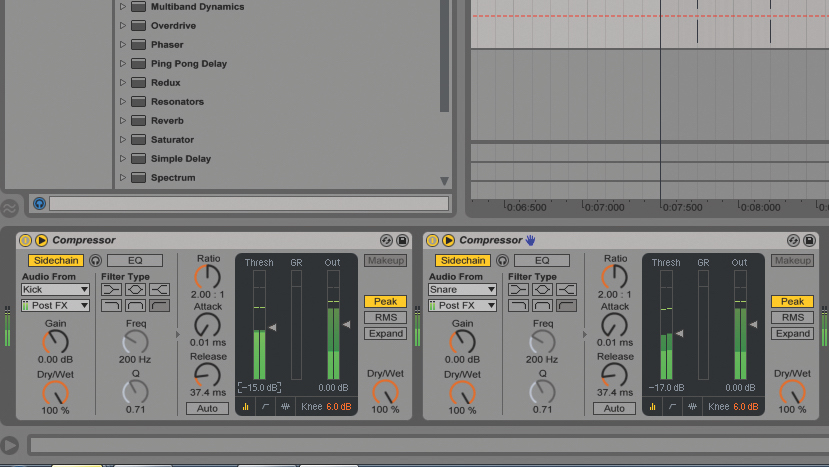Select band pass filter type in Kick compressor
The width and height of the screenshot is (829, 467).
pos(135,305)
